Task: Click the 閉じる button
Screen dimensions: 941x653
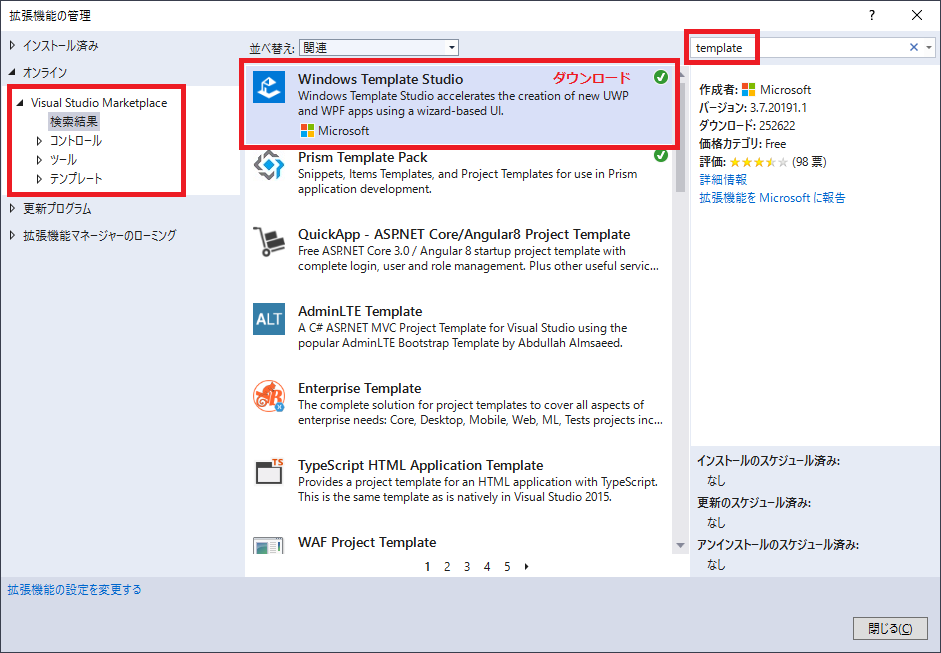Action: coord(890,628)
